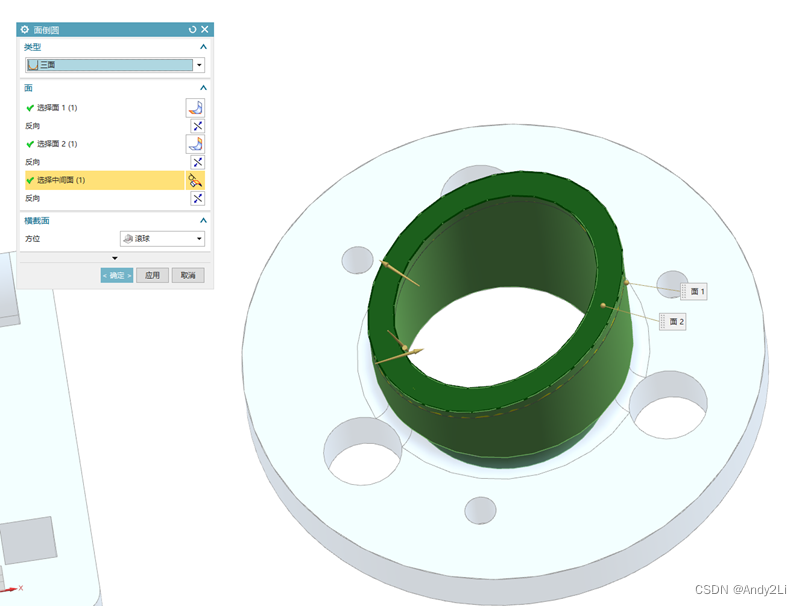Select the highlighted 选择中间面 (1) row
The width and height of the screenshot is (802, 606).
click(x=104, y=180)
